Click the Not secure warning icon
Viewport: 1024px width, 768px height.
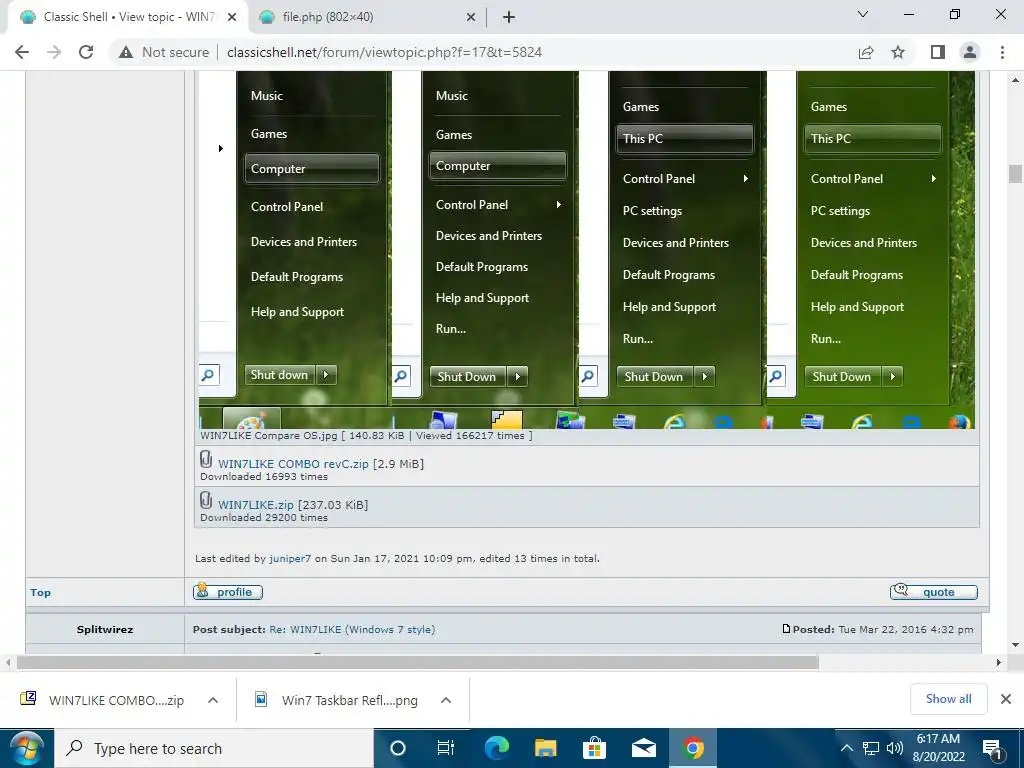(x=126, y=52)
